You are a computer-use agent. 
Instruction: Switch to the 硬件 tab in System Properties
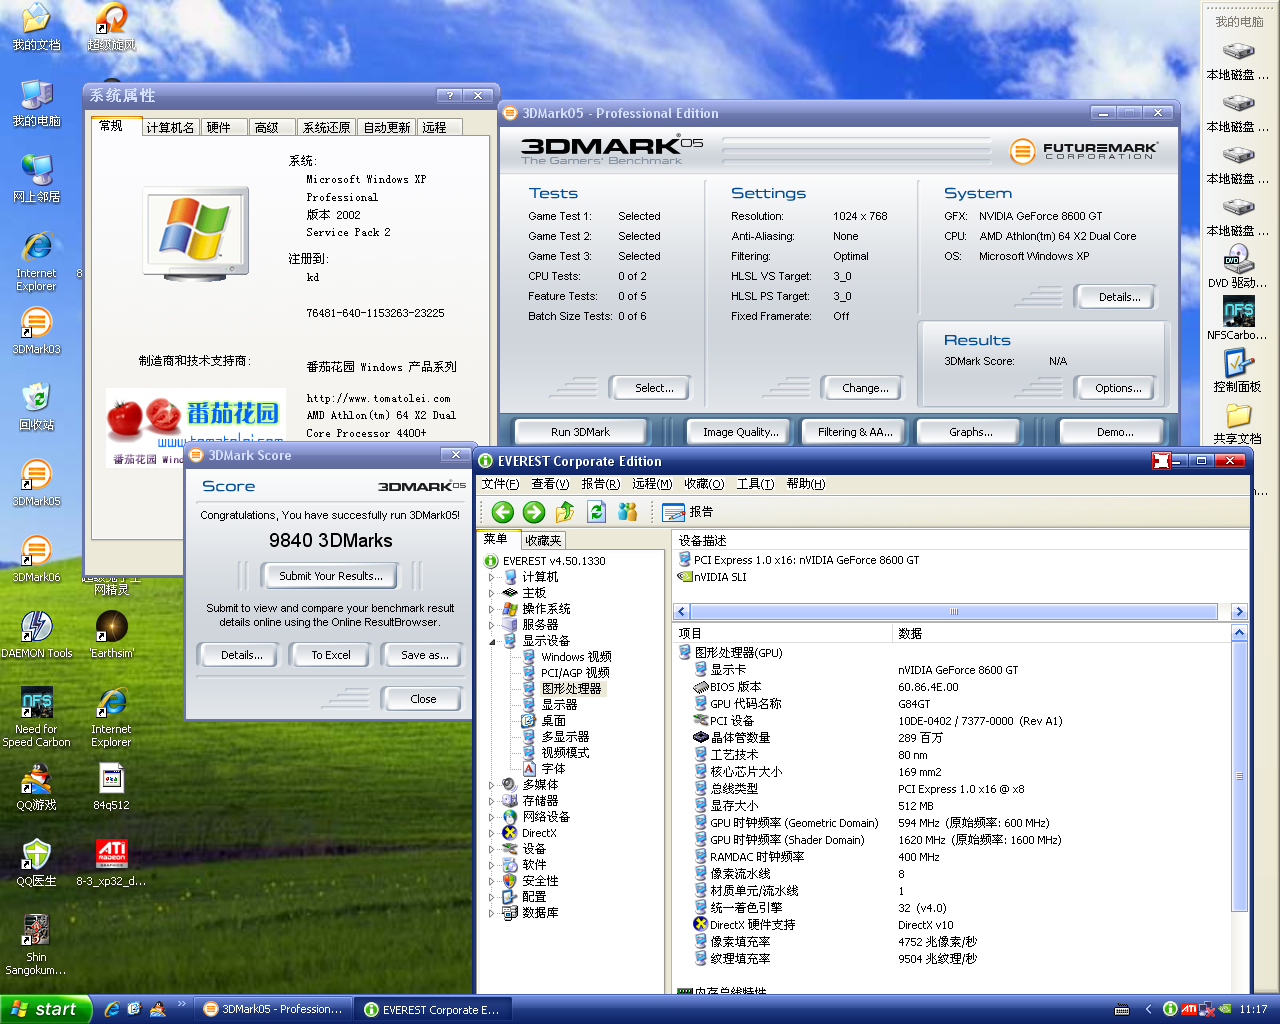[x=218, y=127]
